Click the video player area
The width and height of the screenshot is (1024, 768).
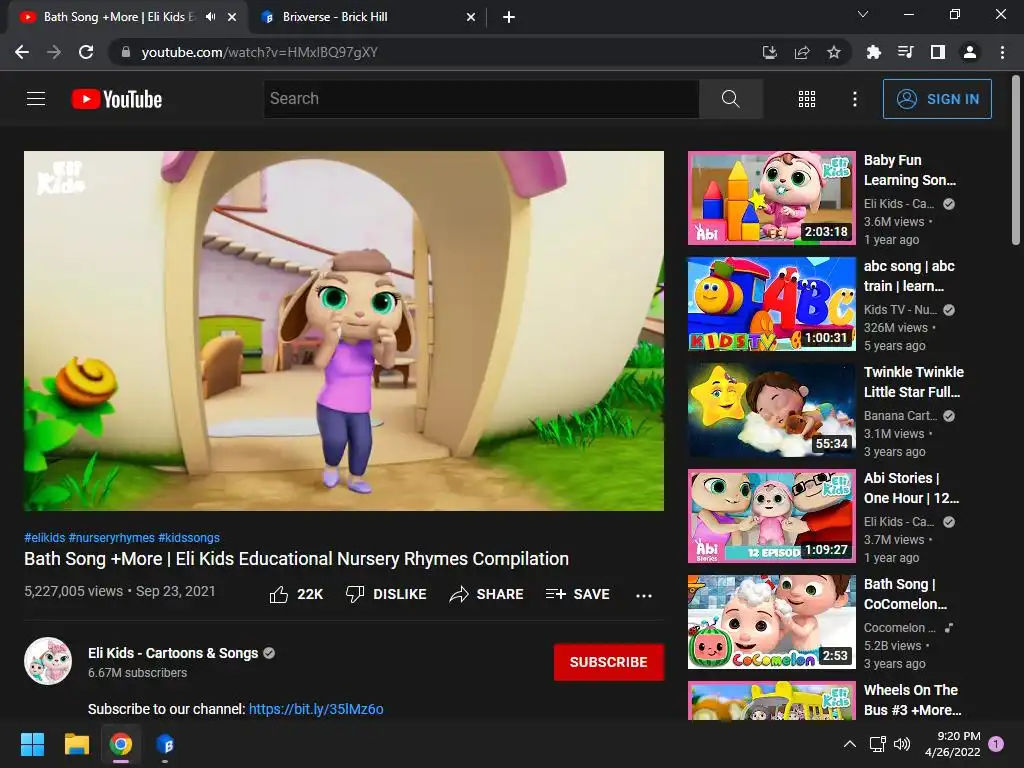(x=344, y=330)
